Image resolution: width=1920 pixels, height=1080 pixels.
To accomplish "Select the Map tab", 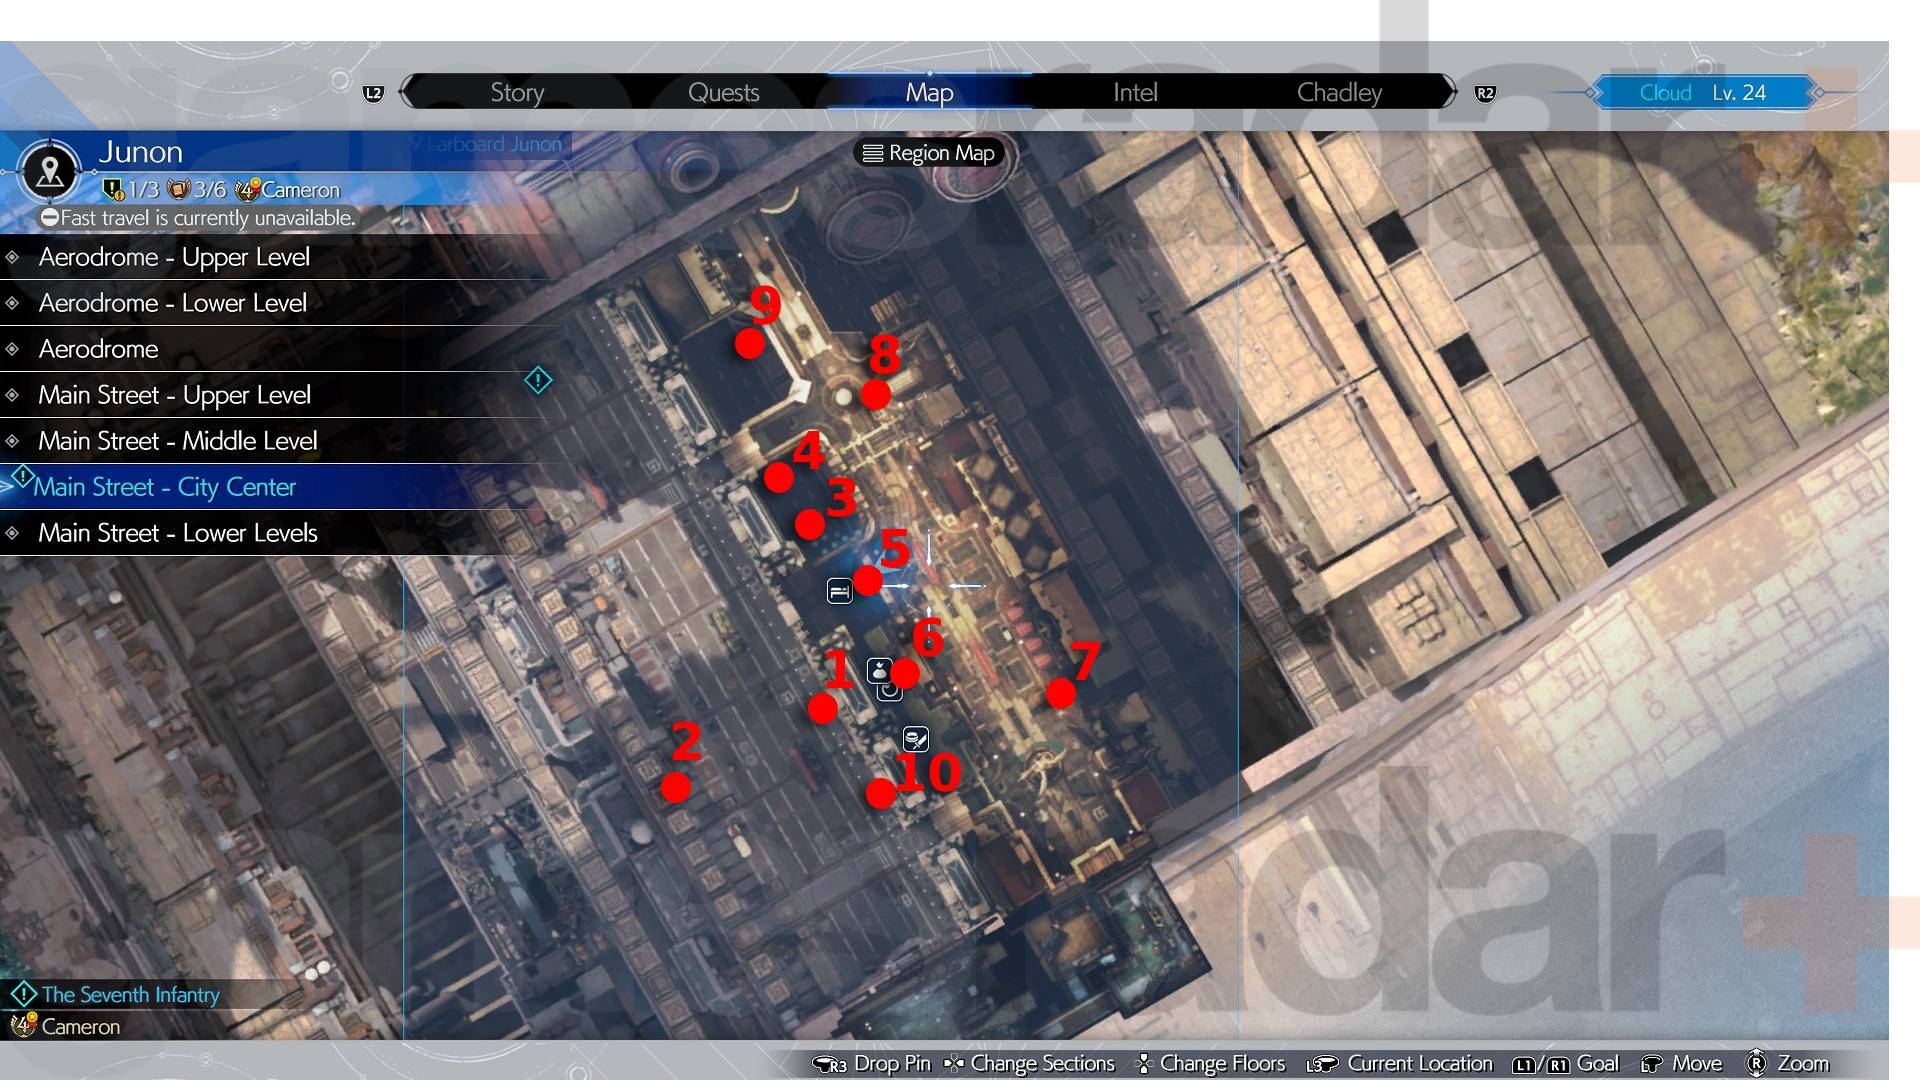I will click(929, 92).
